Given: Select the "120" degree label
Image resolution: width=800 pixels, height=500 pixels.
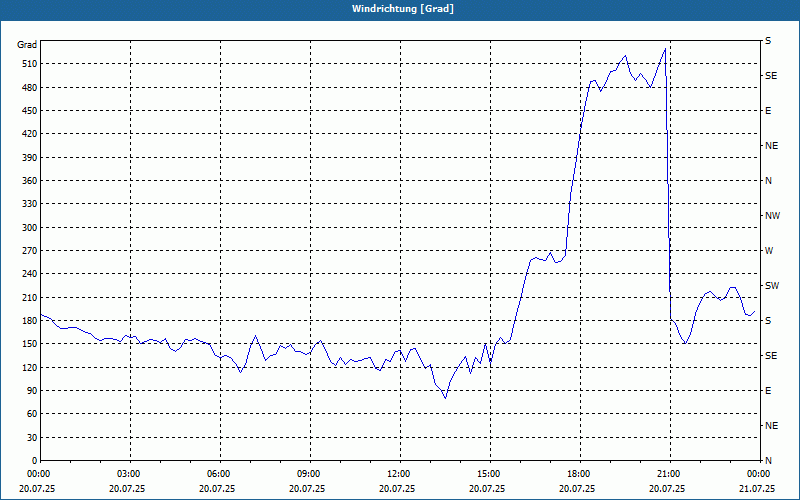Looking at the screenshot, I should 30,367.
